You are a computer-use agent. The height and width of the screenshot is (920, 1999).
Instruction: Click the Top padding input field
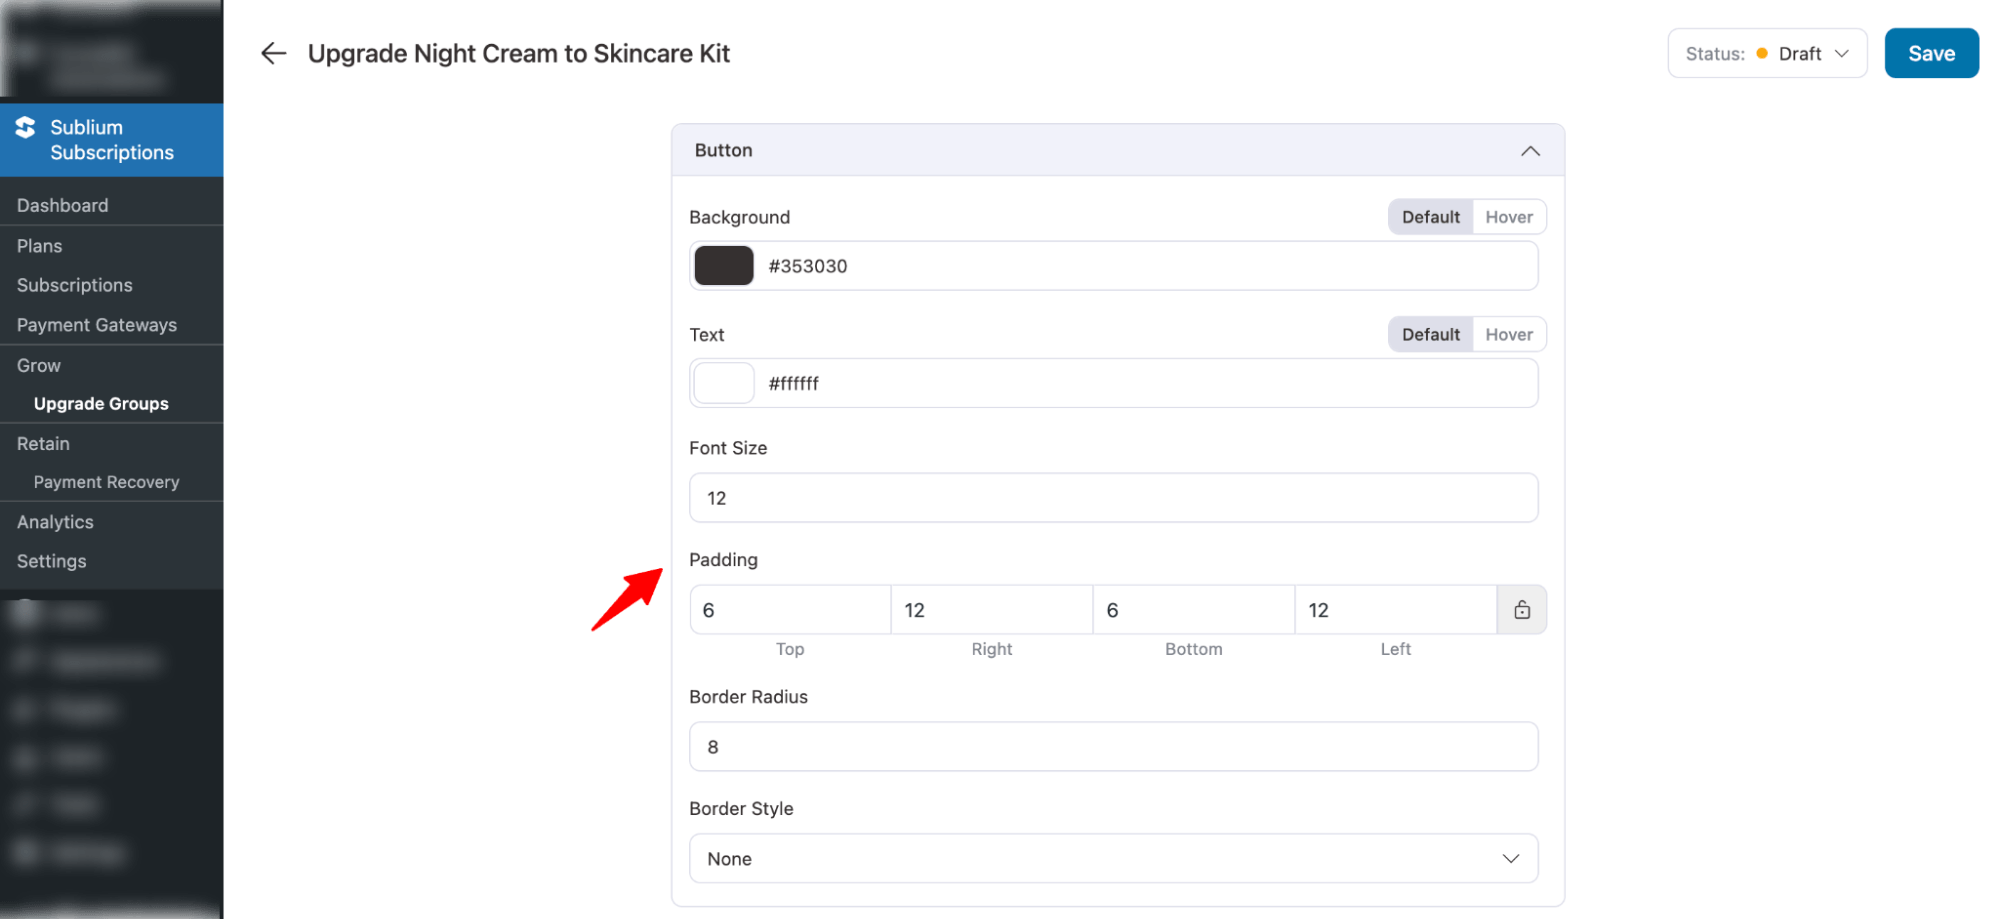tap(790, 610)
